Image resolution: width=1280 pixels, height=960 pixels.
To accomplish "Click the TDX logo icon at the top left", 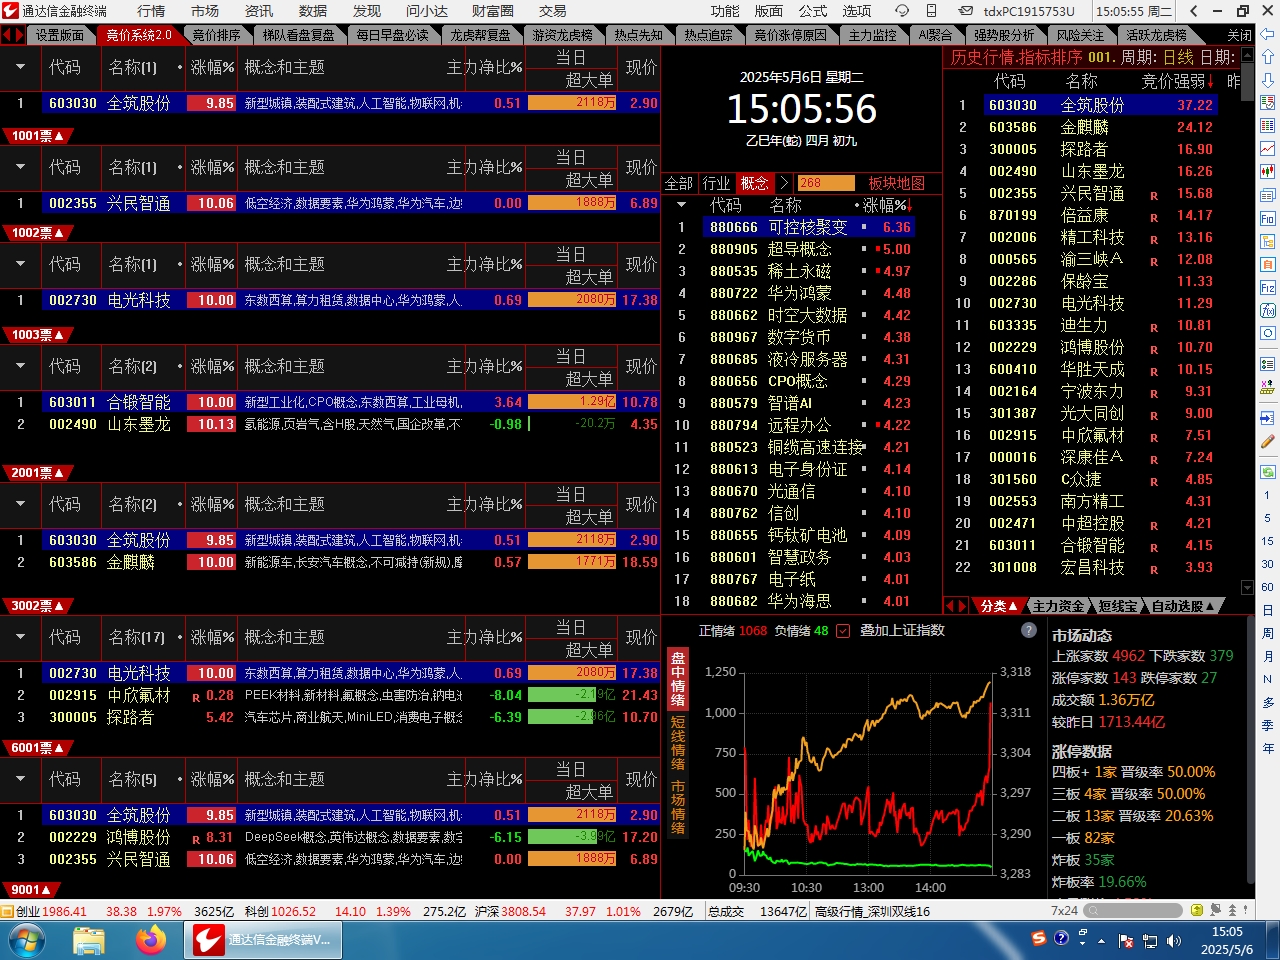I will pyautogui.click(x=10, y=11).
